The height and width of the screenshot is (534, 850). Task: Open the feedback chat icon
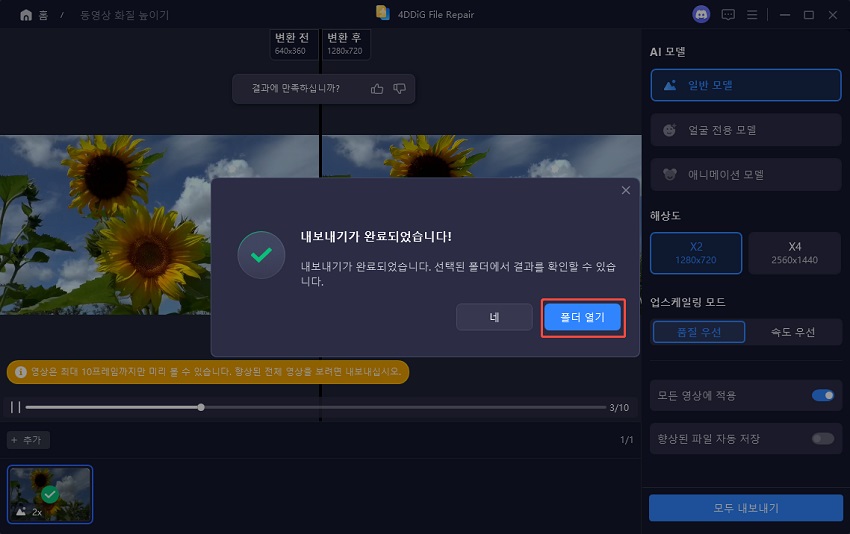727,15
